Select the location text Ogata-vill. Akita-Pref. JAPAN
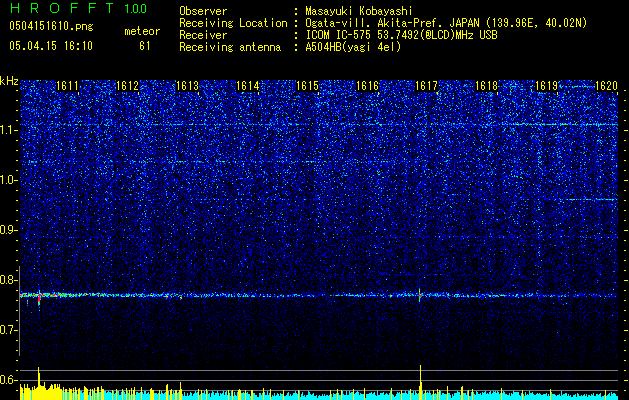 pos(392,23)
